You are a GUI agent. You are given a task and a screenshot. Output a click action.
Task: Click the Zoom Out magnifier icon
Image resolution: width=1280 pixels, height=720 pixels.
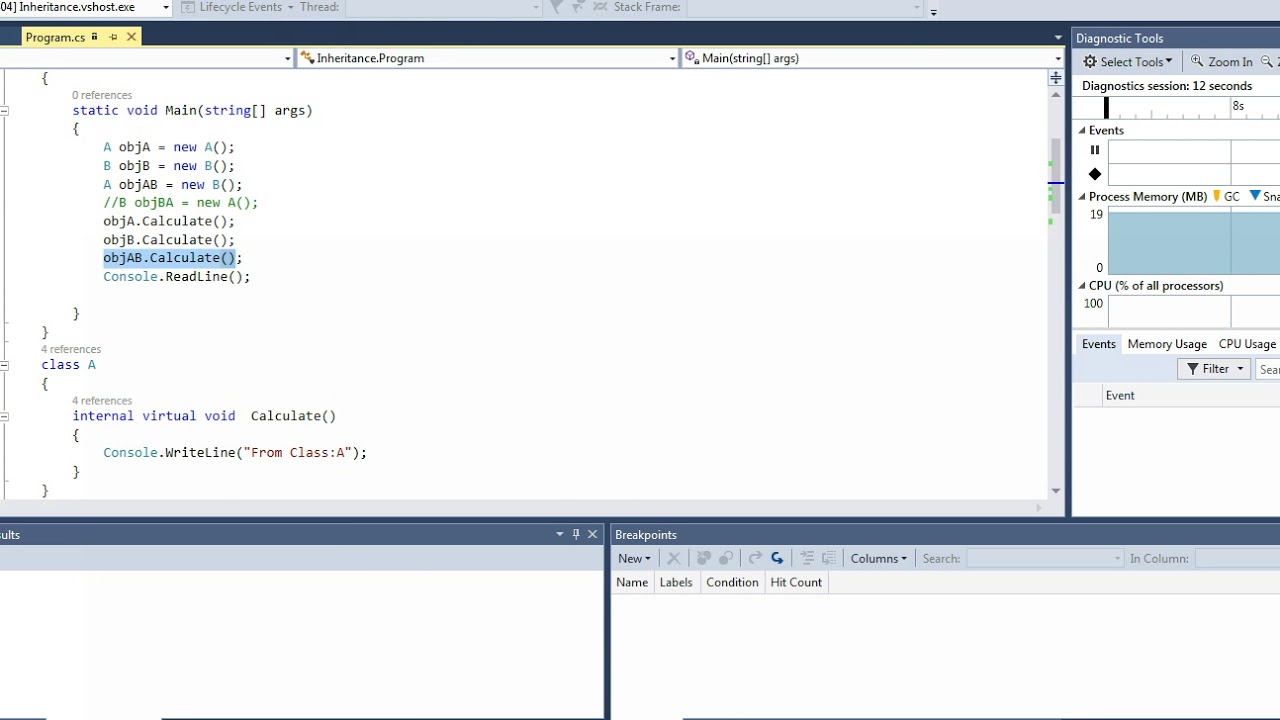(x=1268, y=62)
